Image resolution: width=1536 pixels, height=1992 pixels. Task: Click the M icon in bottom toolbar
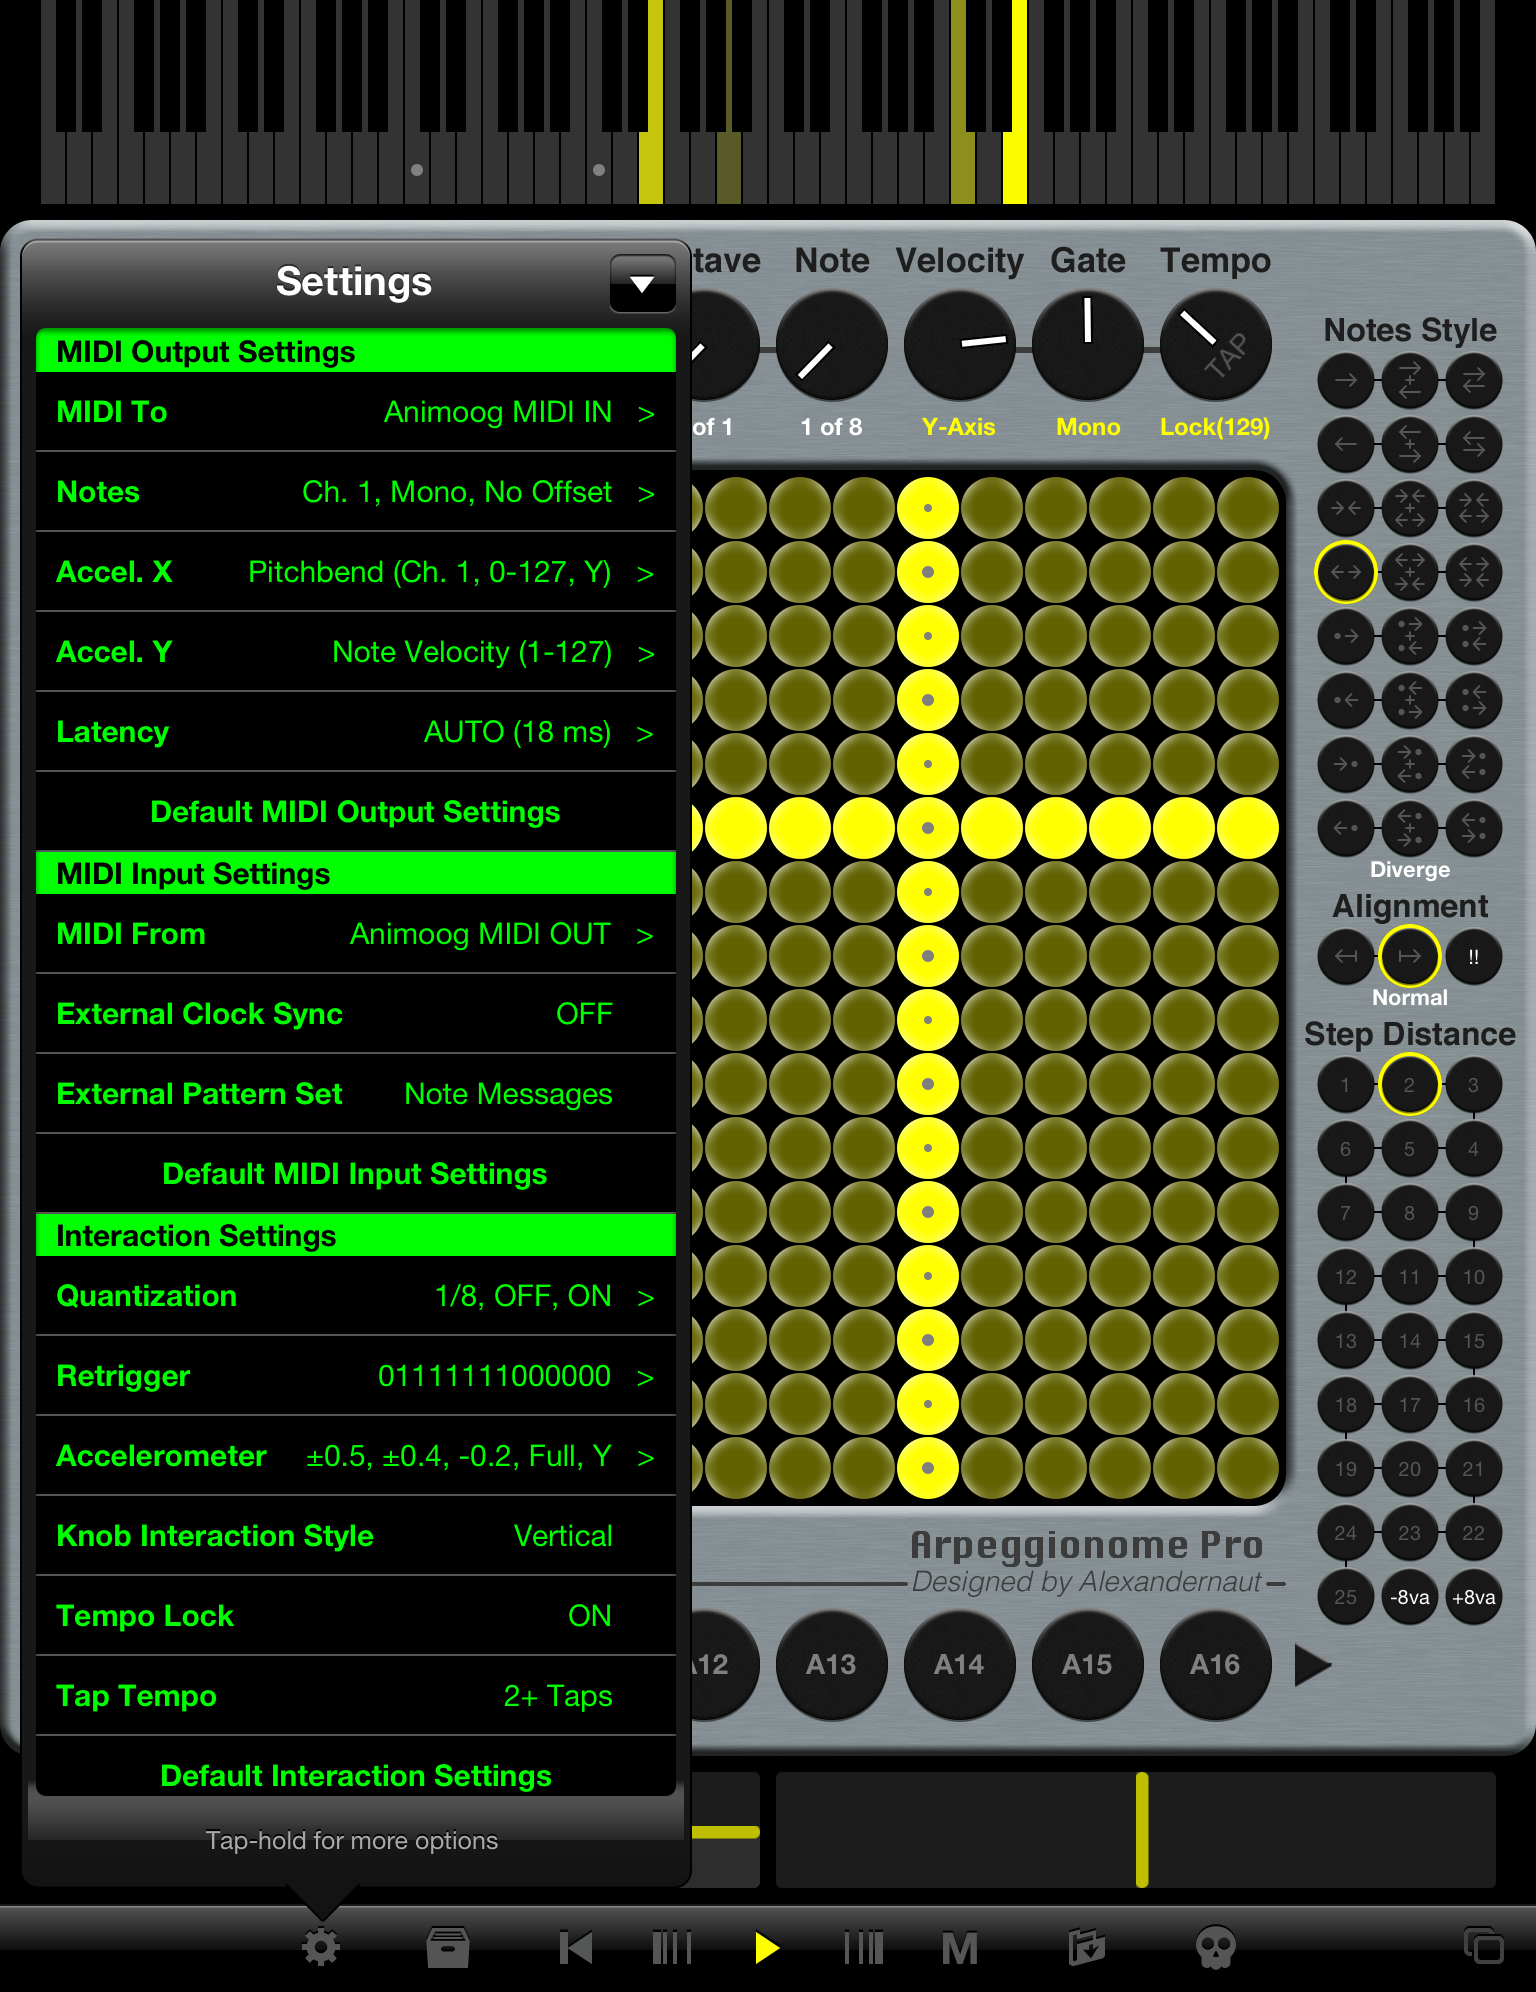[959, 1947]
